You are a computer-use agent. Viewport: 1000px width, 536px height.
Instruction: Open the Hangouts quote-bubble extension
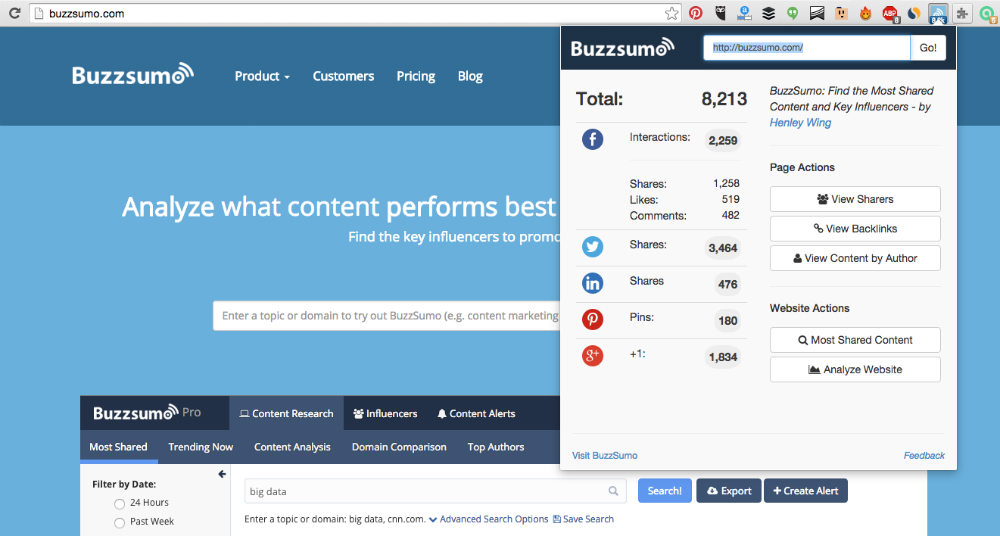[x=793, y=13]
